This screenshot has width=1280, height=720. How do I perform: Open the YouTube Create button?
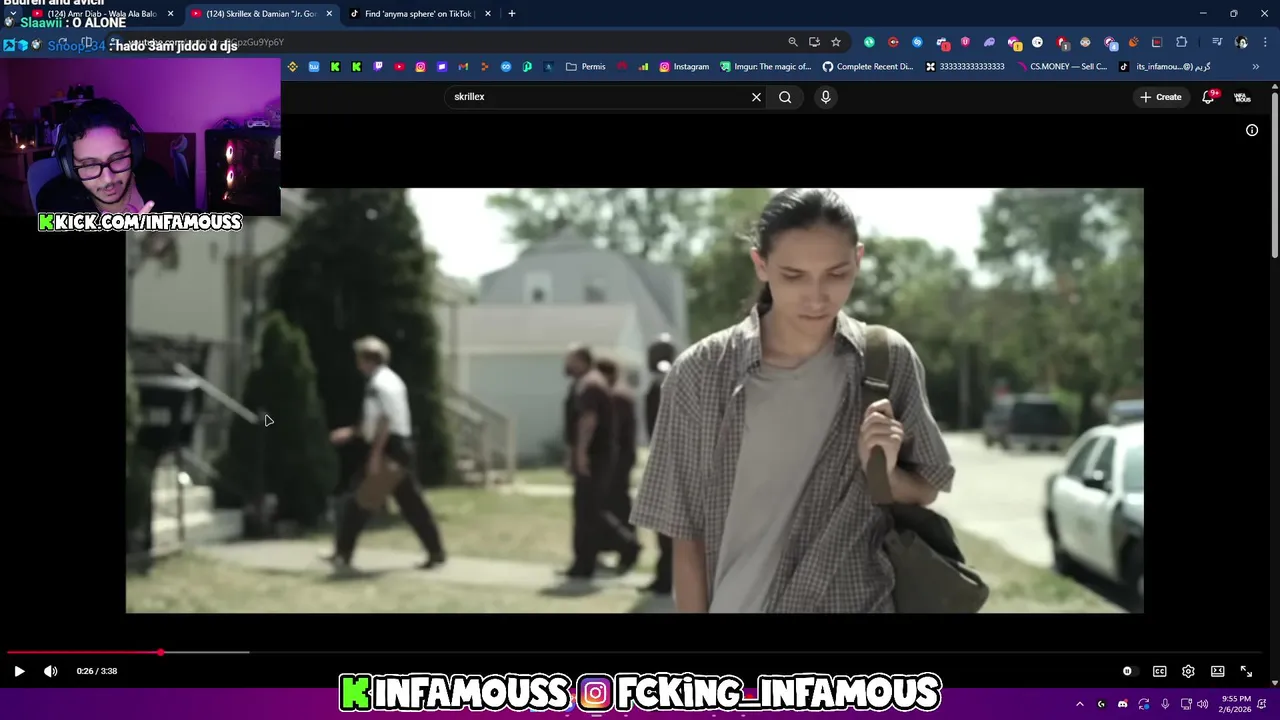(x=1161, y=97)
